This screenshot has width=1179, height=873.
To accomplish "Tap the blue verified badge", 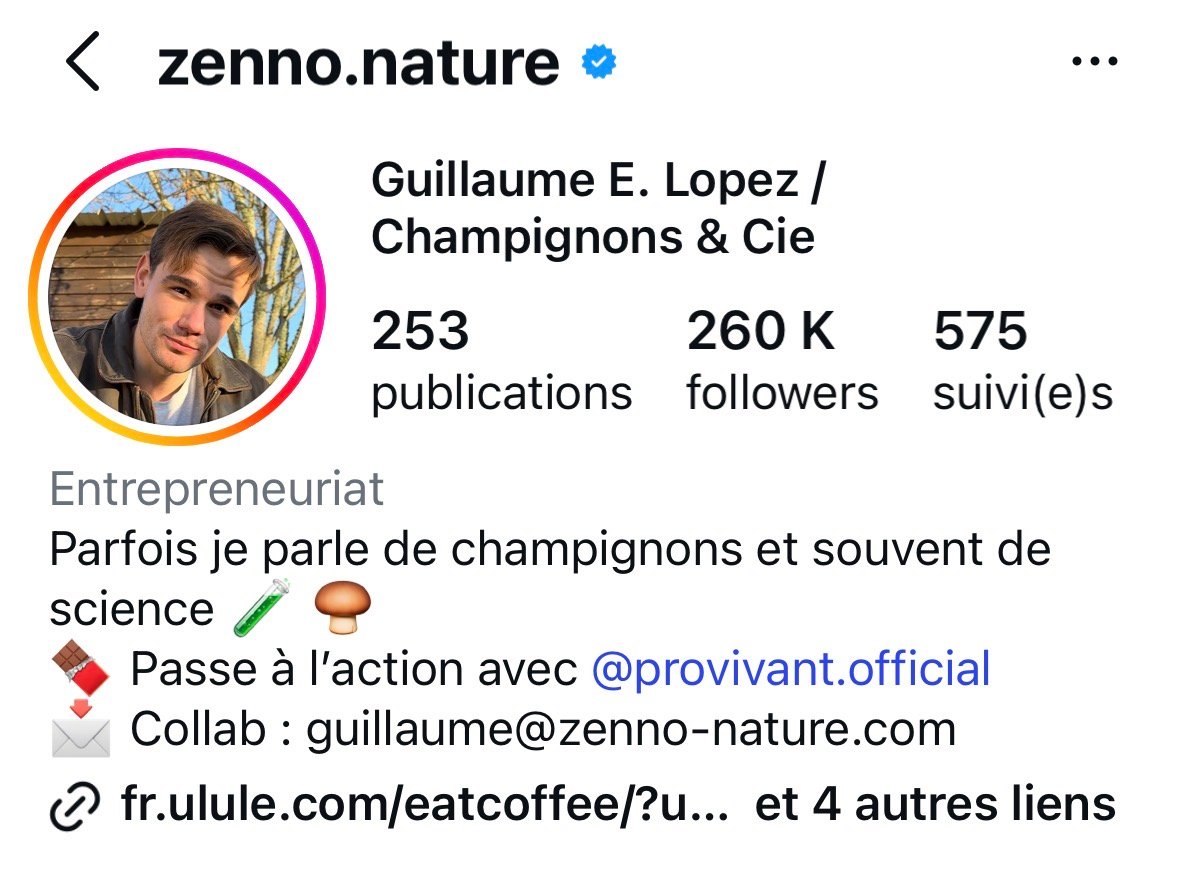I will point(599,62).
